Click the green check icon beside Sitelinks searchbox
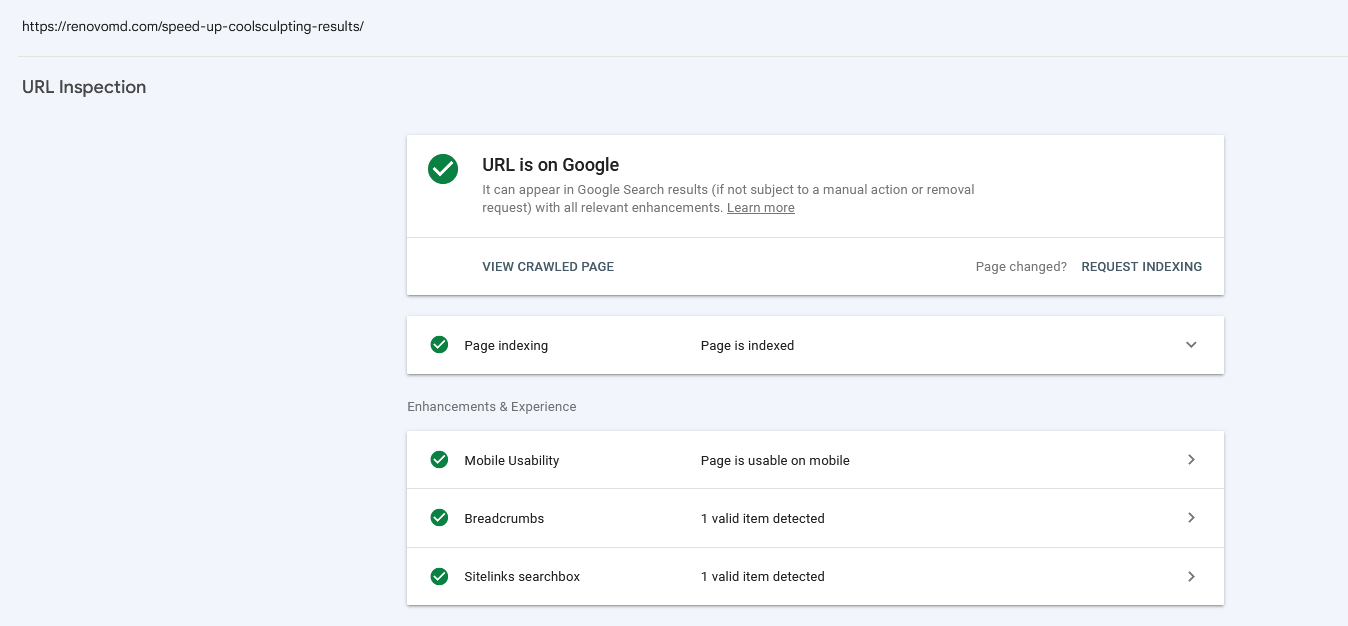The image size is (1348, 626). pyautogui.click(x=439, y=576)
